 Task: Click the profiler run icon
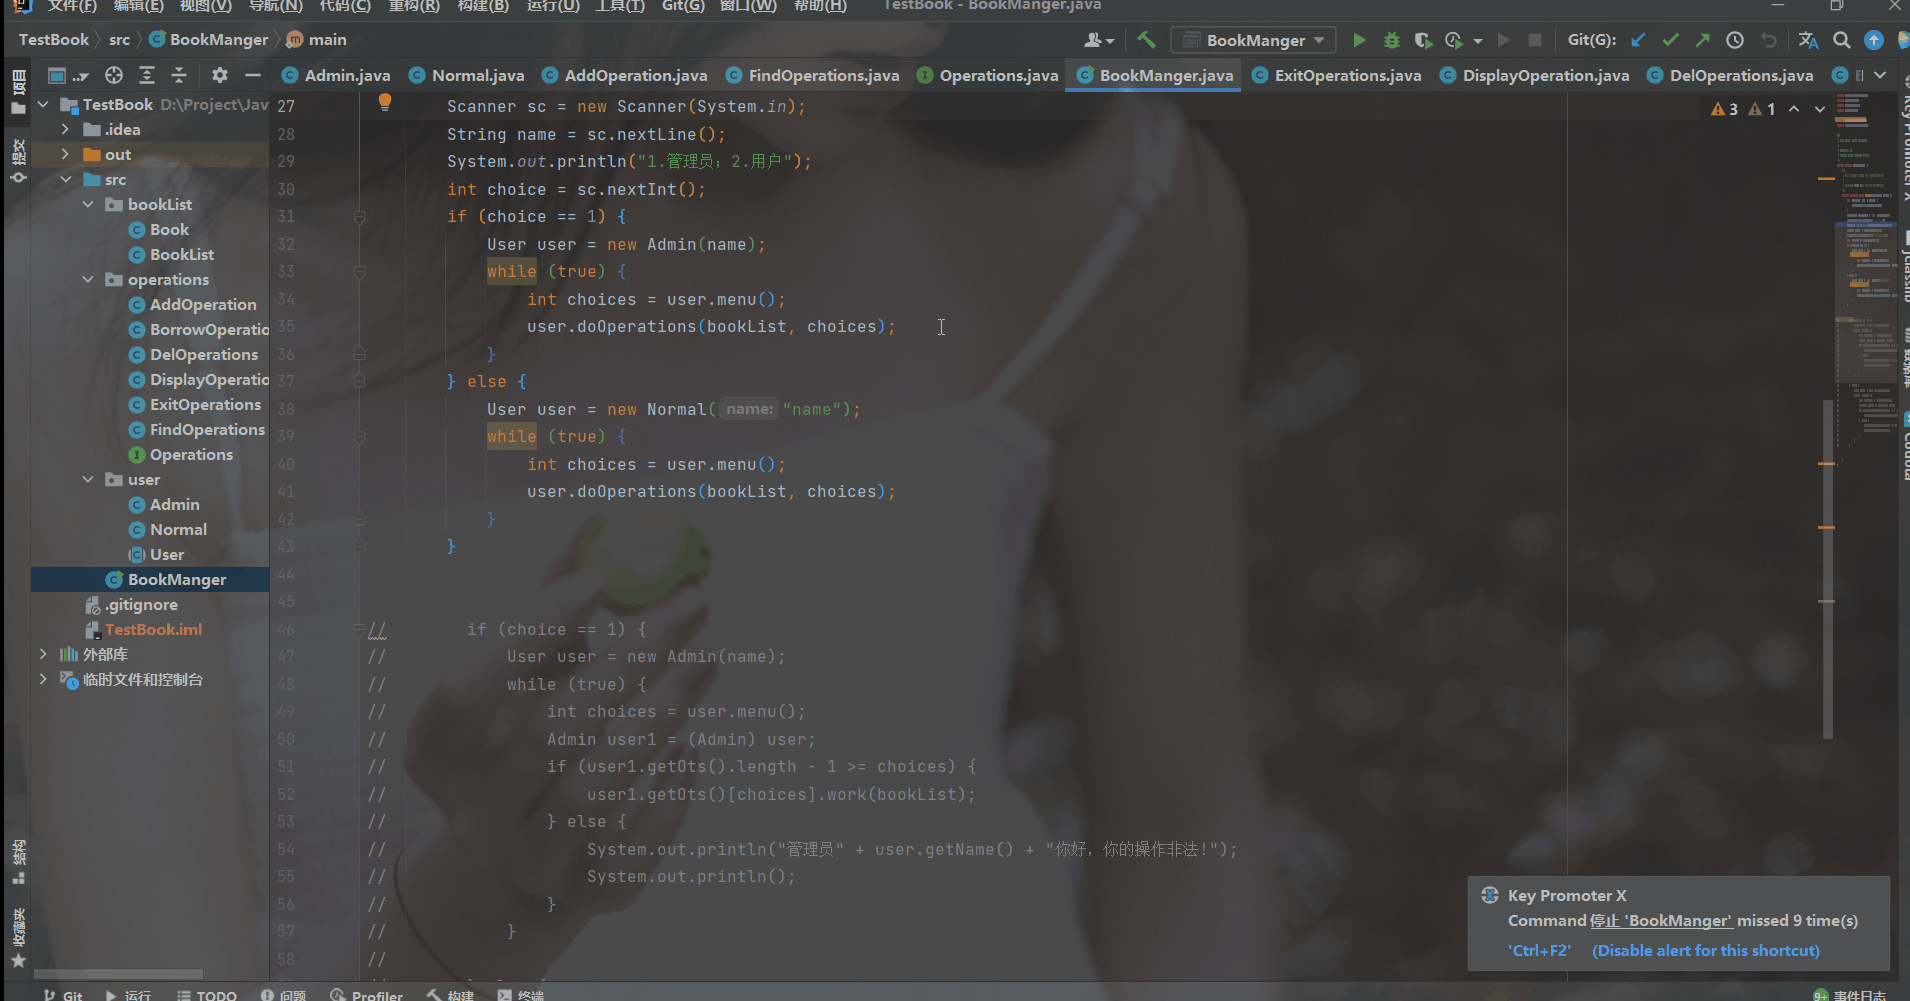click(1454, 40)
